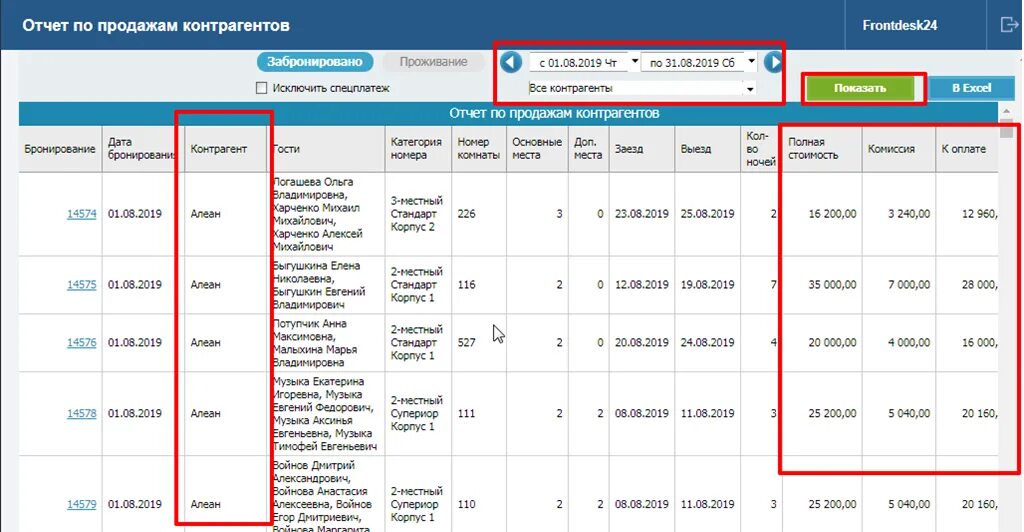Click Frontdesk24 in the header
Screen dimensions: 1024x532
tap(899, 25)
